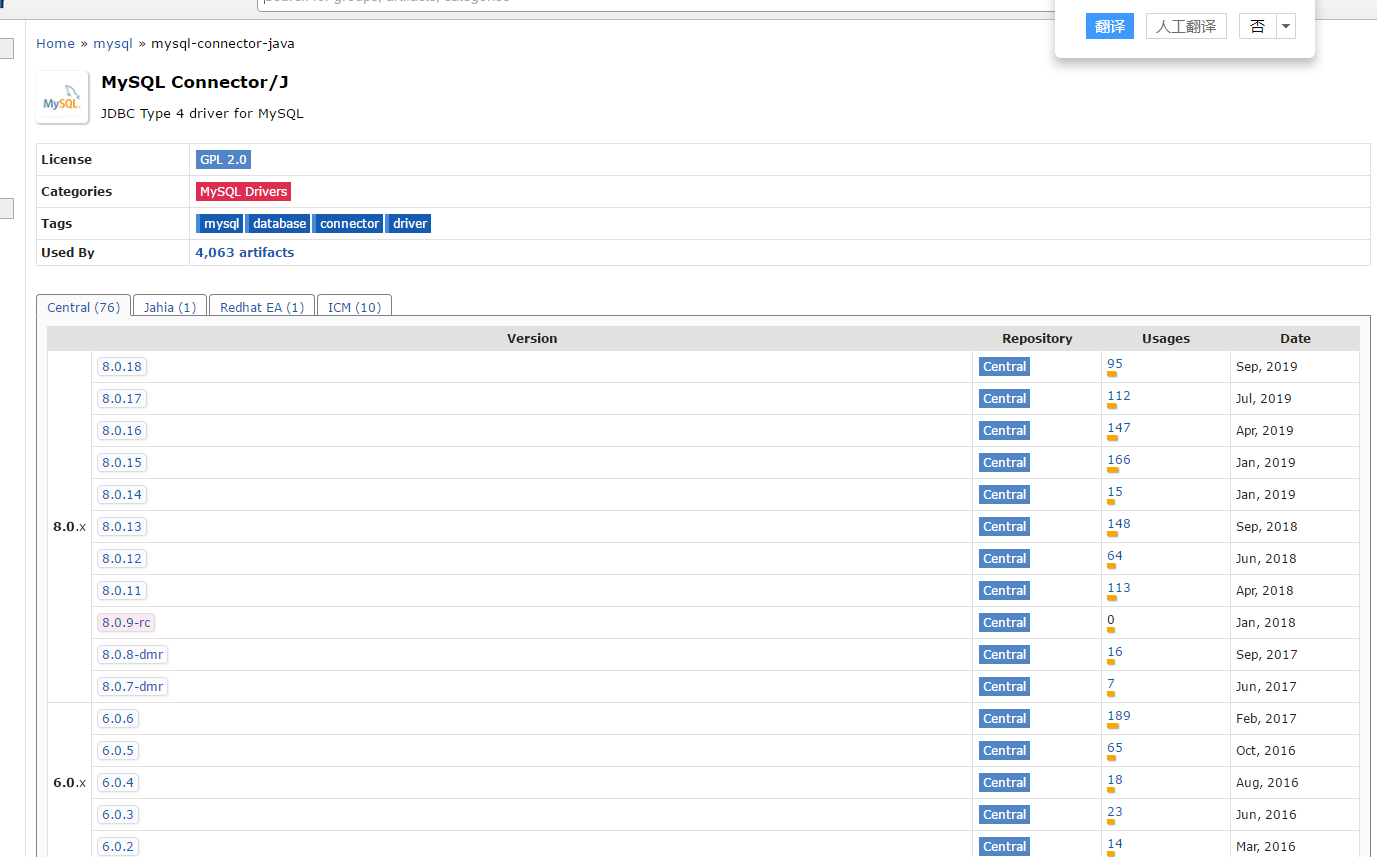Open the 23 usages link
Image resolution: width=1377 pixels, height=857 pixels.
[1115, 812]
